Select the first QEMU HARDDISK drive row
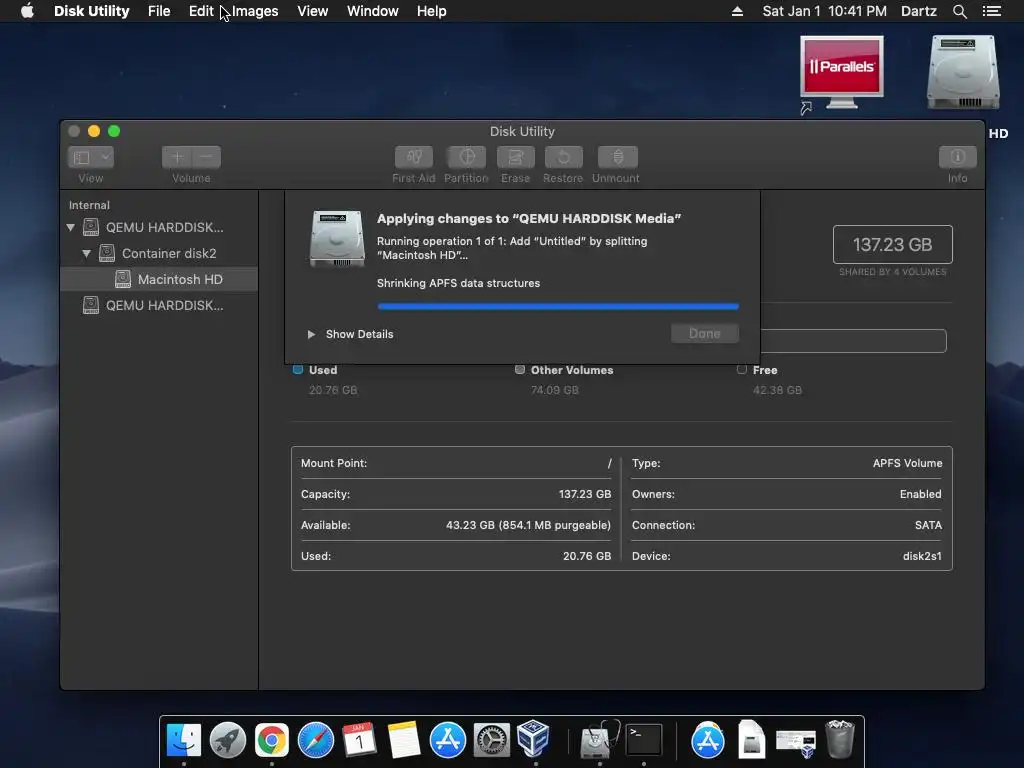Viewport: 1024px width, 768px height. [159, 227]
